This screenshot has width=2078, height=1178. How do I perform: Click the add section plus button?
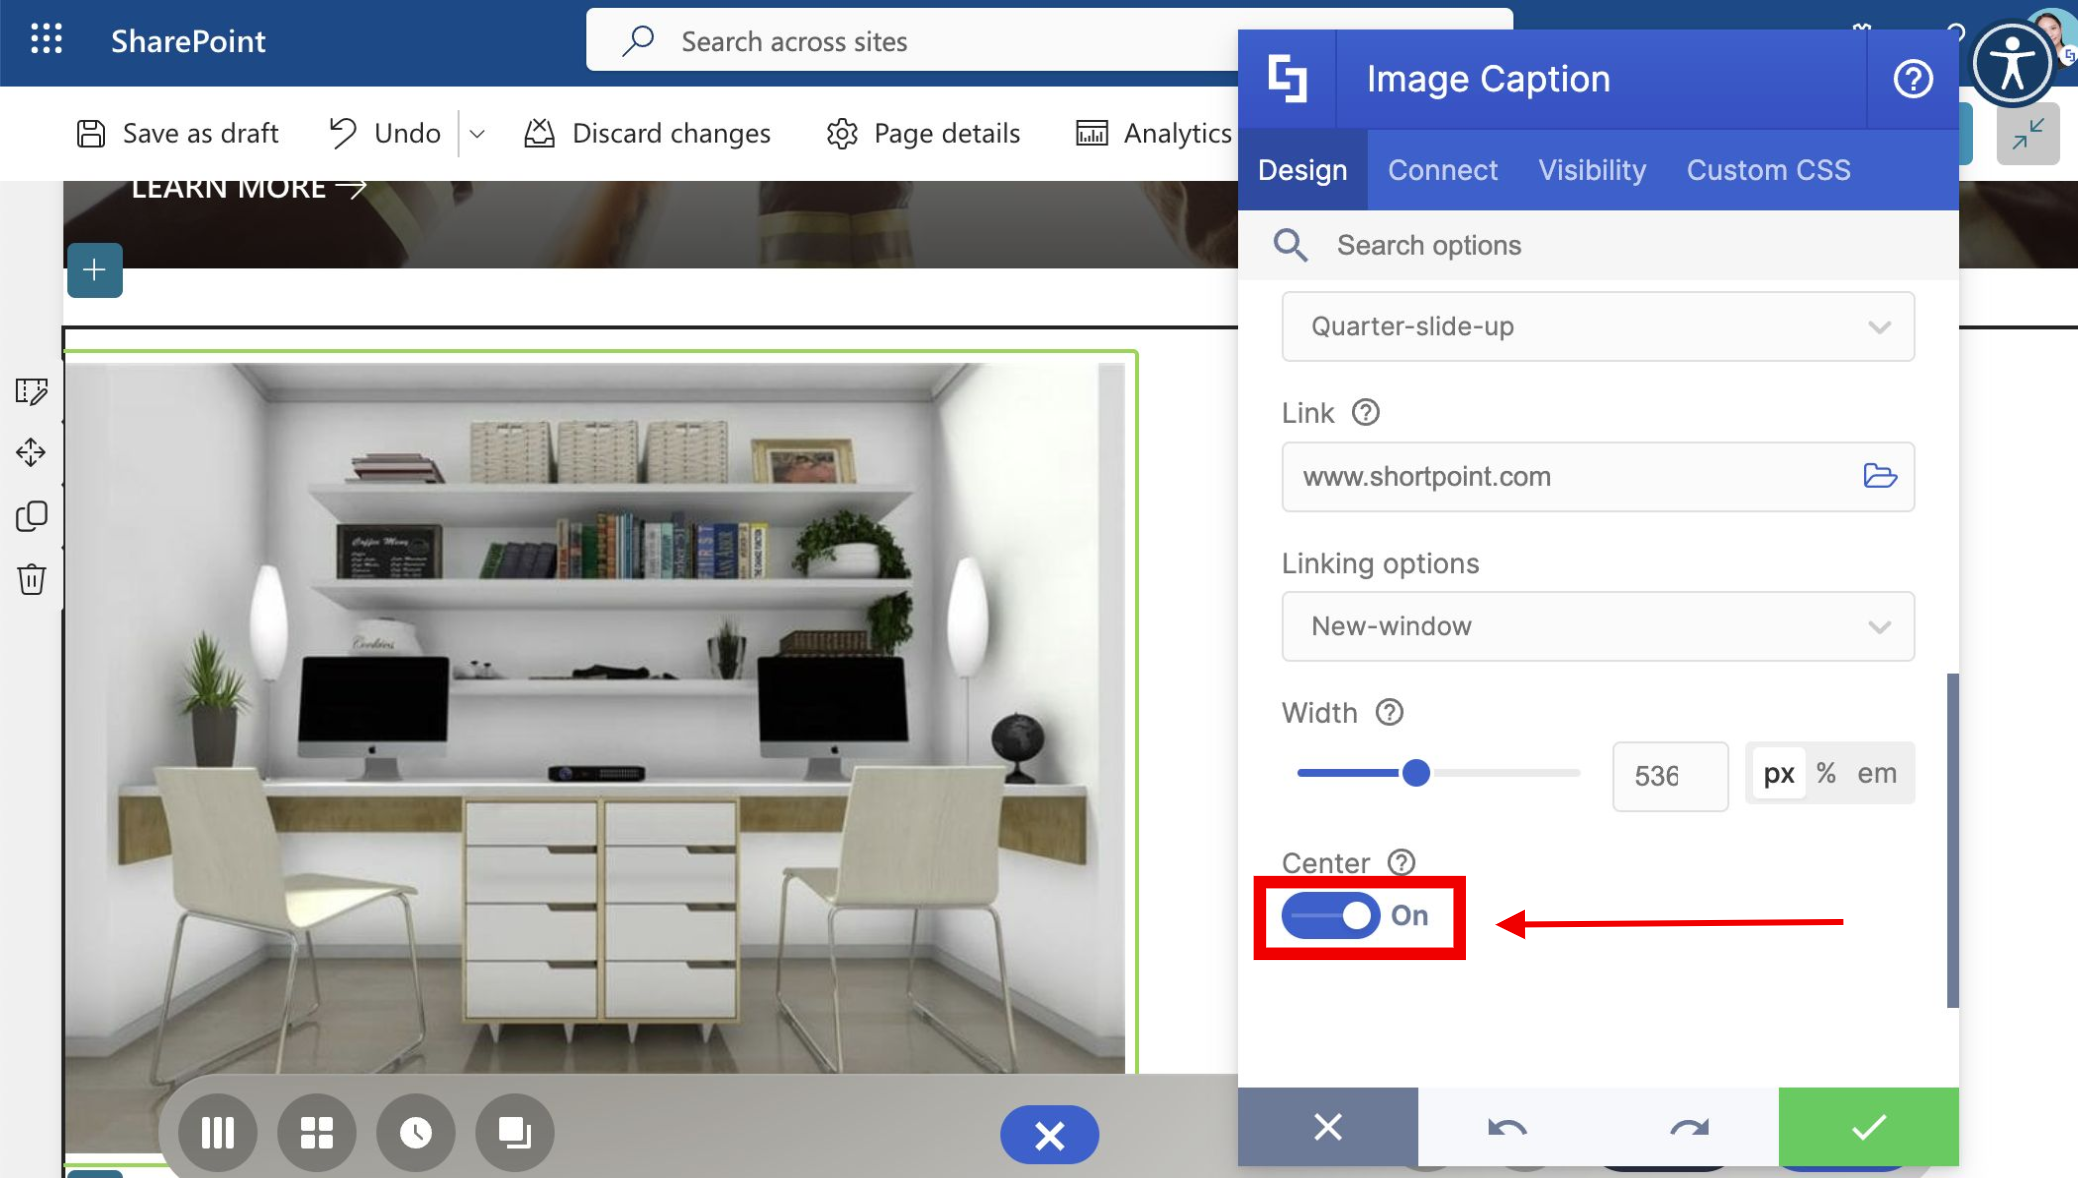pyautogui.click(x=95, y=270)
